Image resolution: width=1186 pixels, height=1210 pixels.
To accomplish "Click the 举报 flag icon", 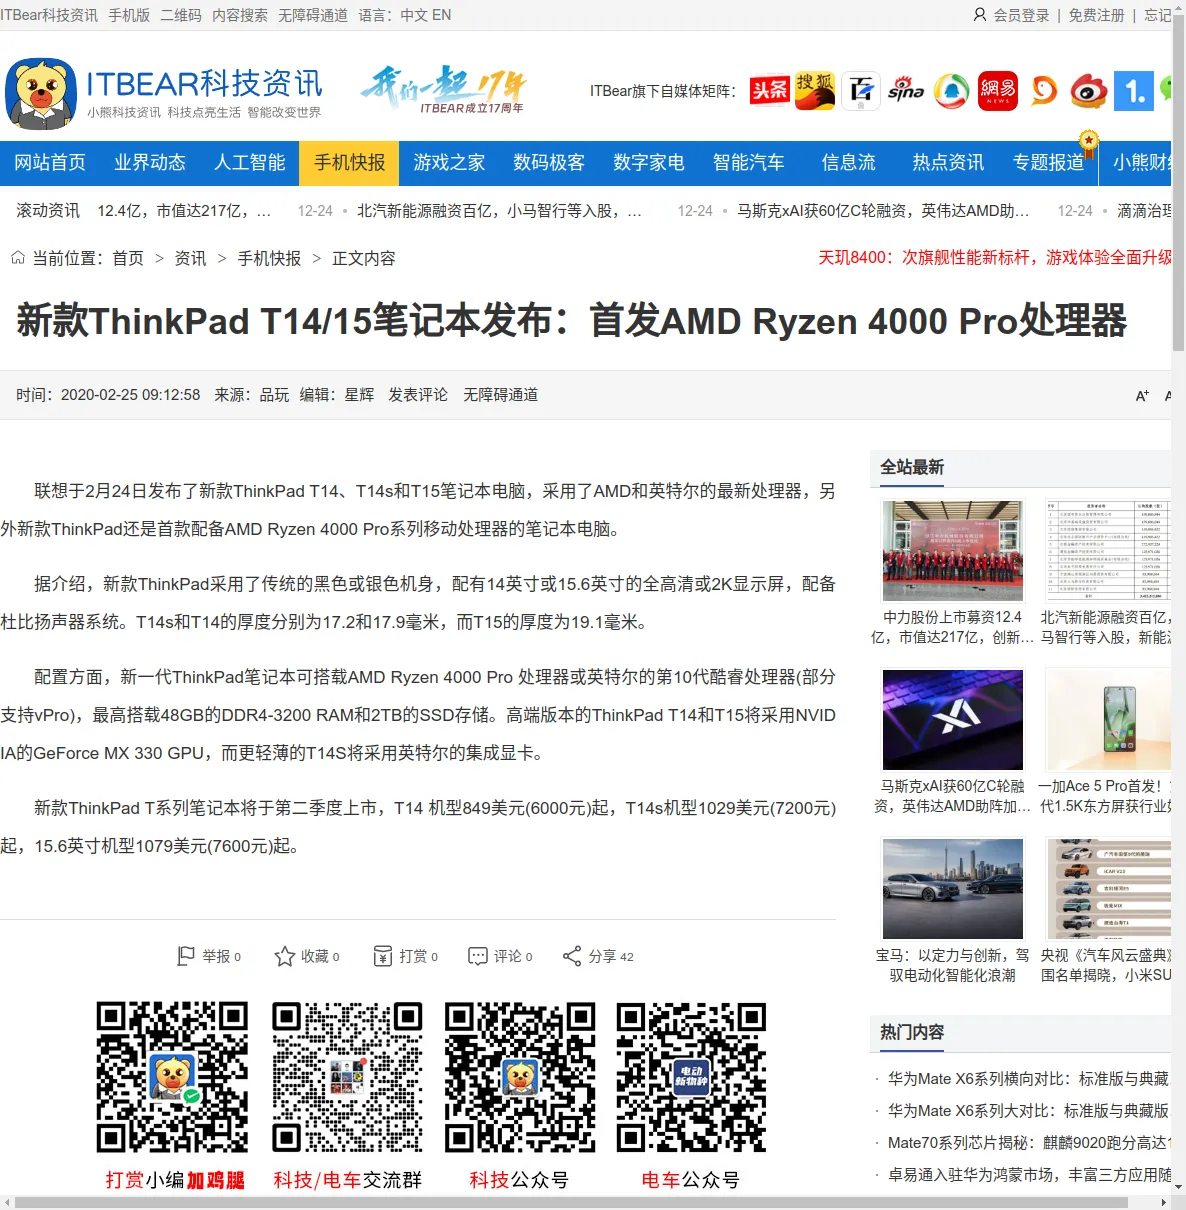I will pyautogui.click(x=185, y=956).
